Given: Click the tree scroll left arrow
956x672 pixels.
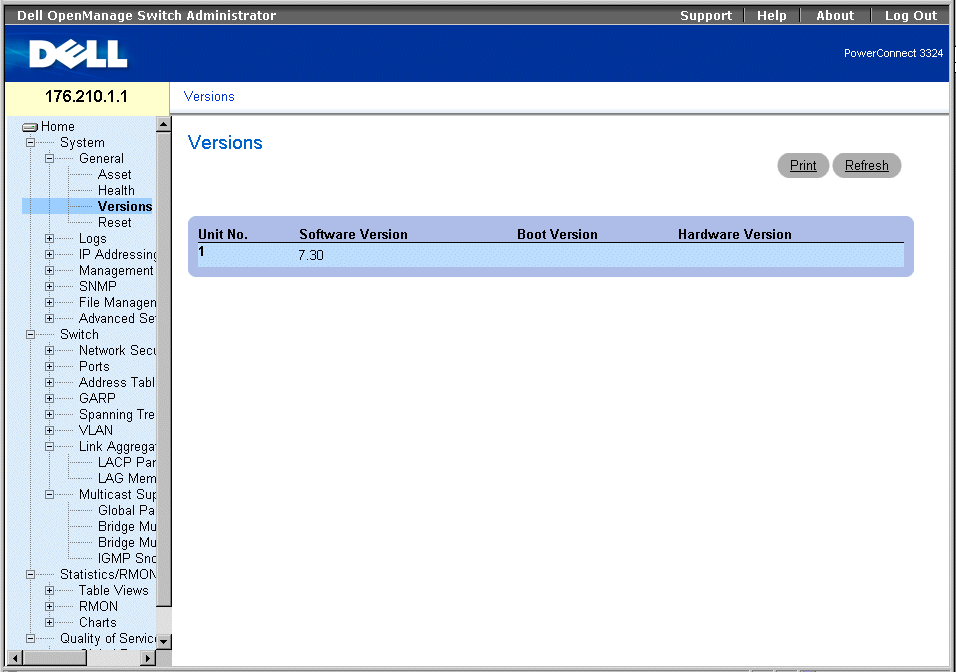Looking at the screenshot, I should (x=15, y=658).
